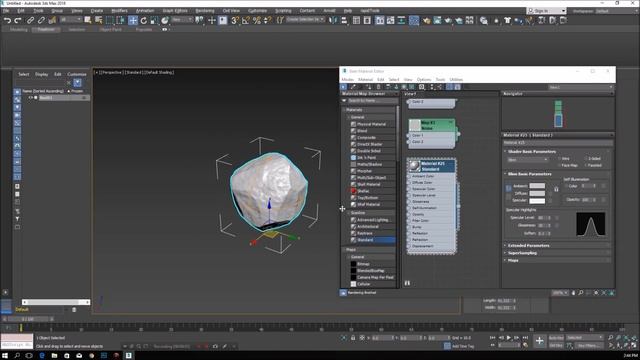640x360 pixels.
Task: Click the Pick Material eyedropper in material editor
Action: [x=353, y=87]
